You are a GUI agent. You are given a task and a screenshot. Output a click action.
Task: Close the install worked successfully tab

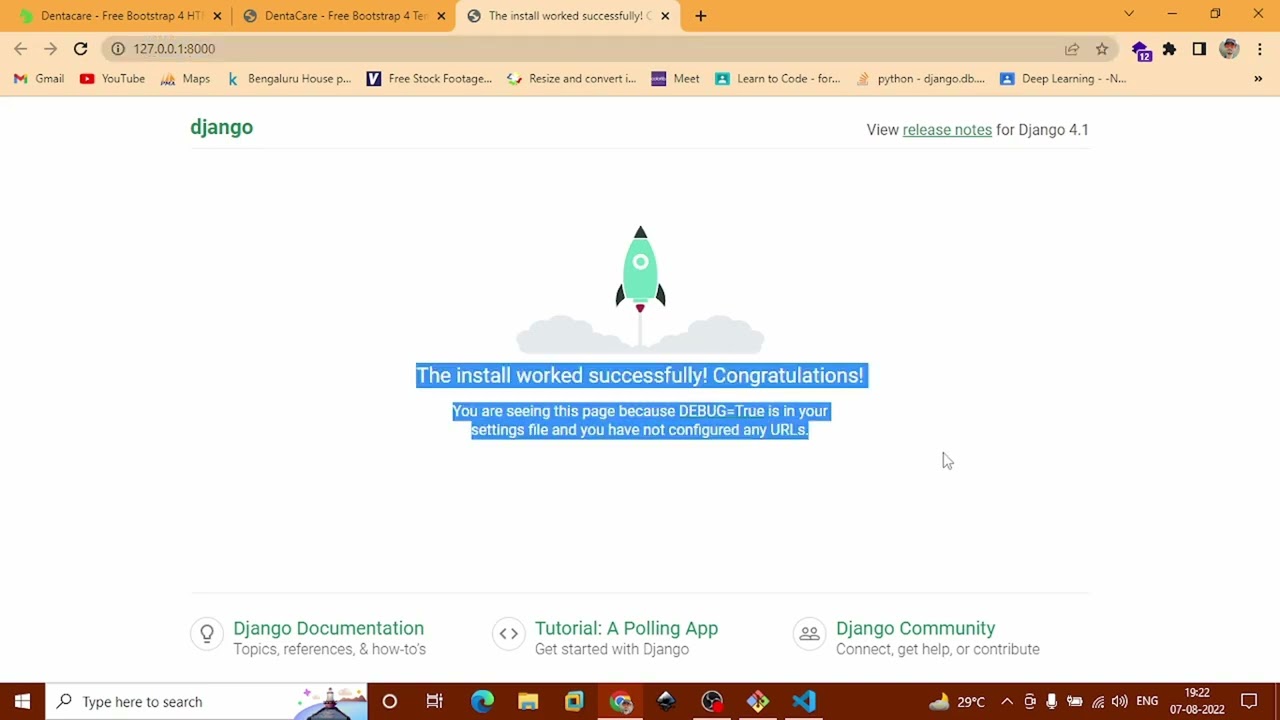point(665,16)
